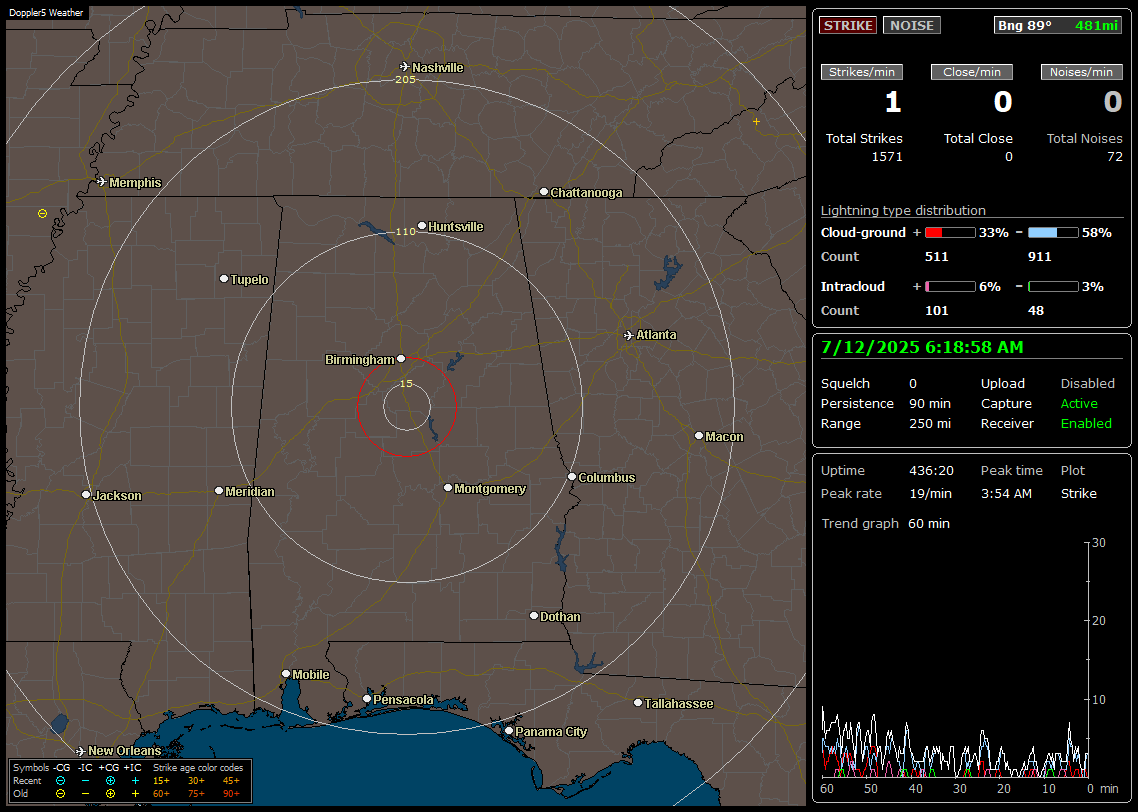Viewport: 1138px width, 812px height.
Task: Click the Recent -CG cyan symbol in legend
Action: pyautogui.click(x=60, y=781)
